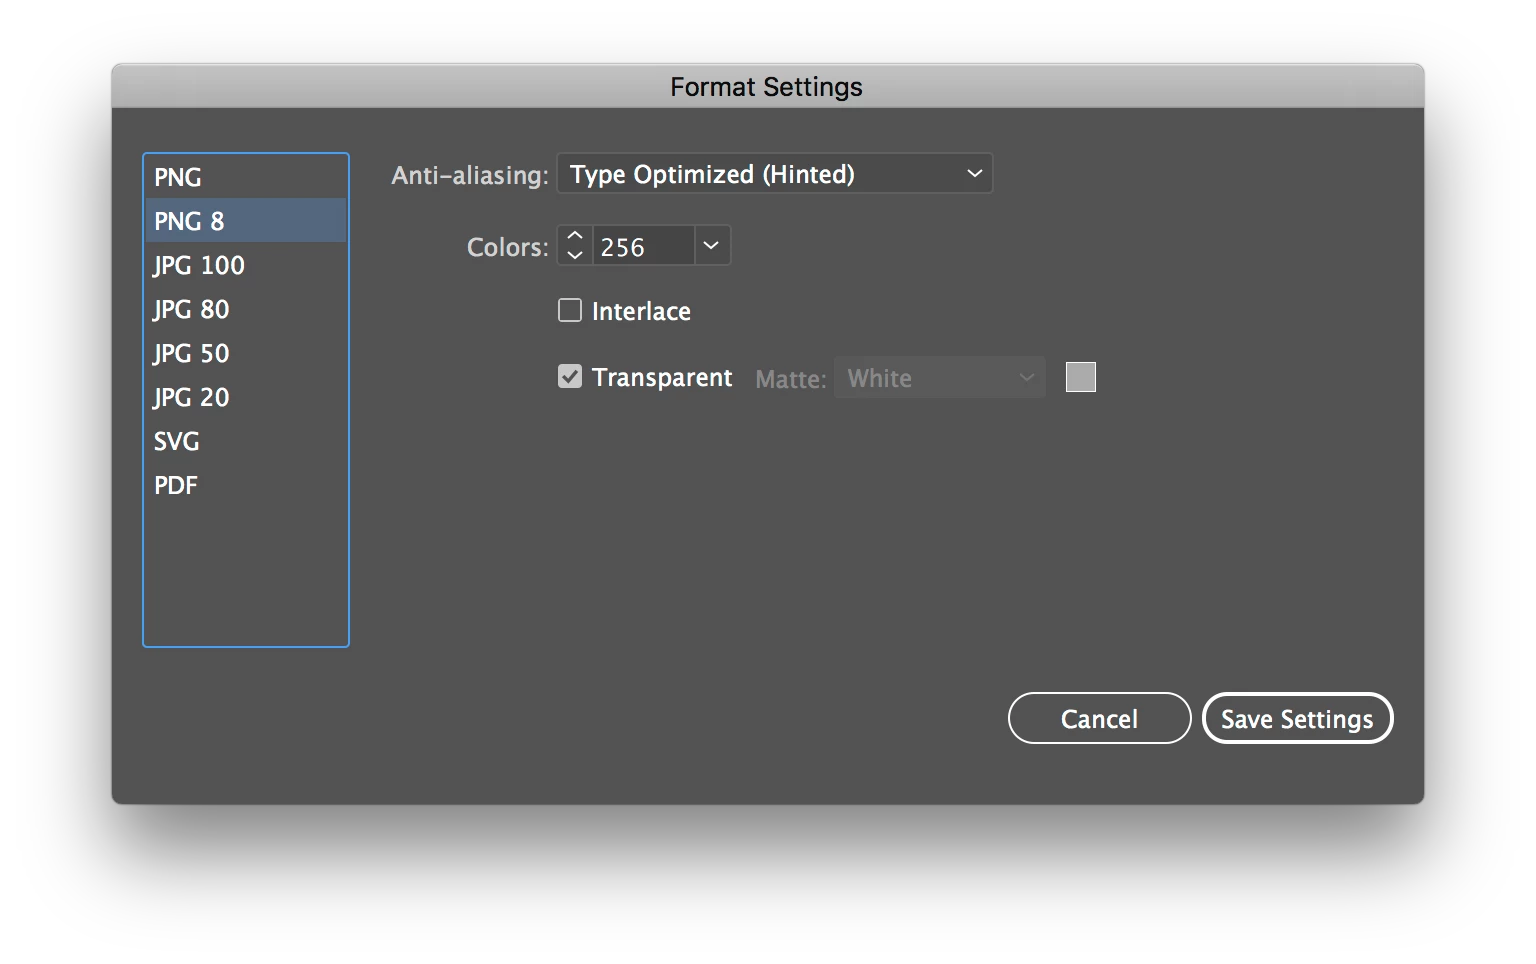Select the SVG format
This screenshot has width=1536, height=964.
click(246, 441)
